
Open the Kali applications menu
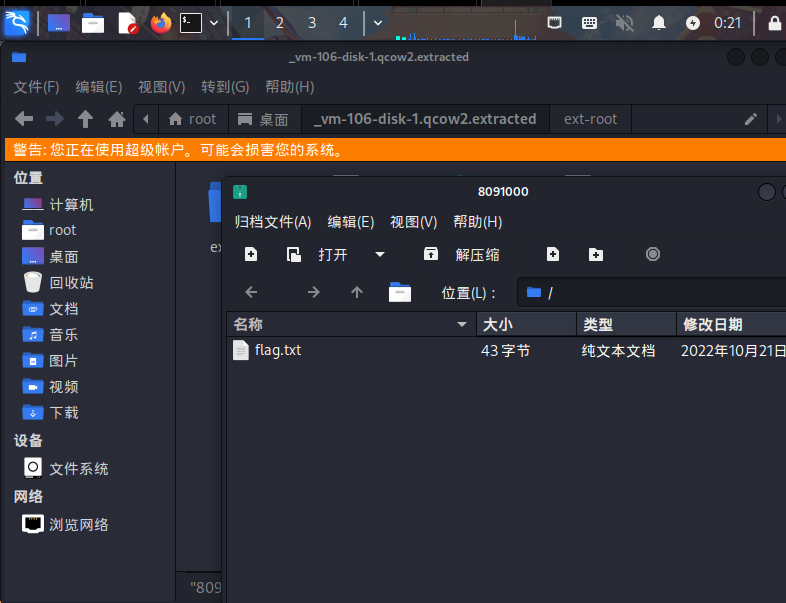click(17, 22)
